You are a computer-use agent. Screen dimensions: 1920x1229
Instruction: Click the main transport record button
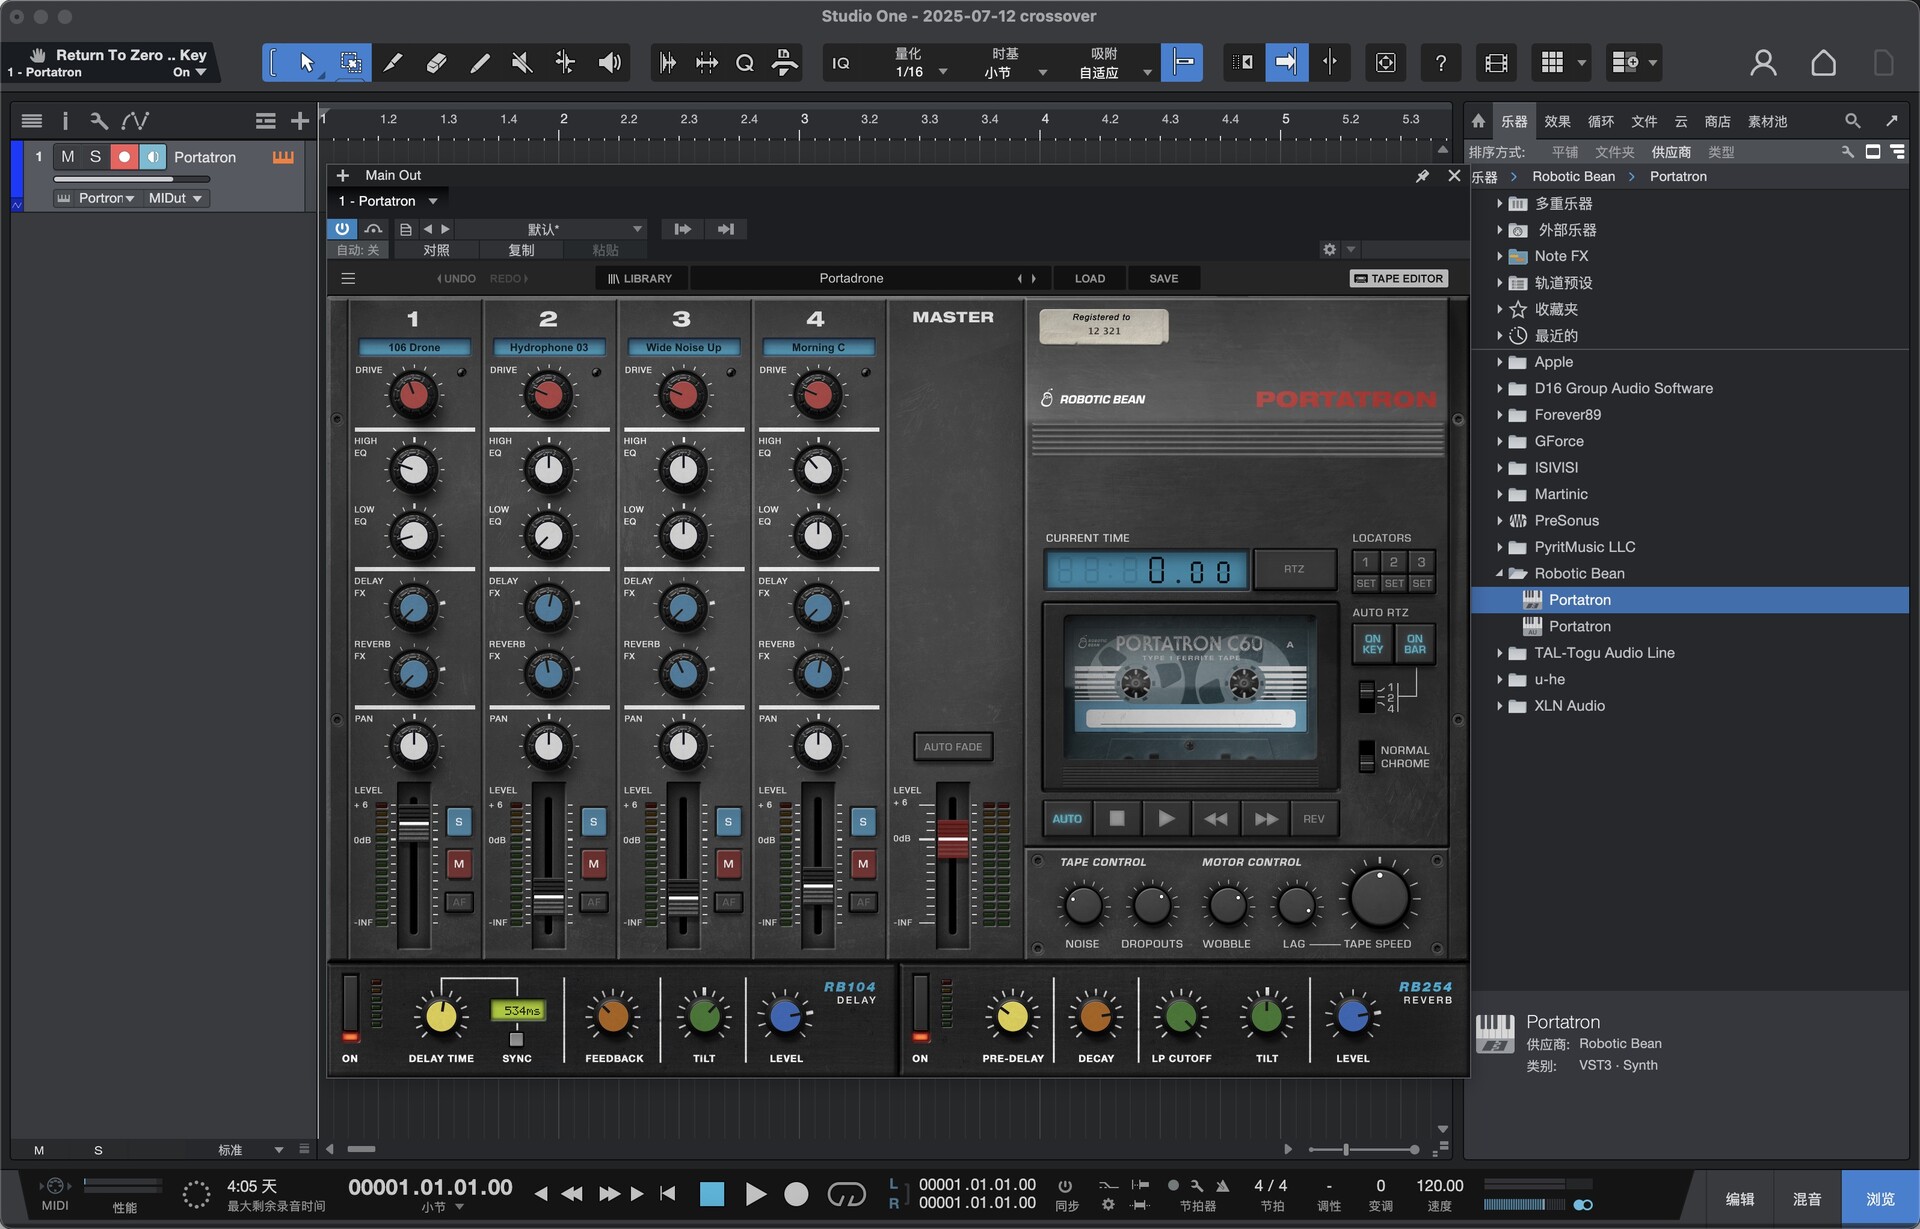(x=796, y=1194)
